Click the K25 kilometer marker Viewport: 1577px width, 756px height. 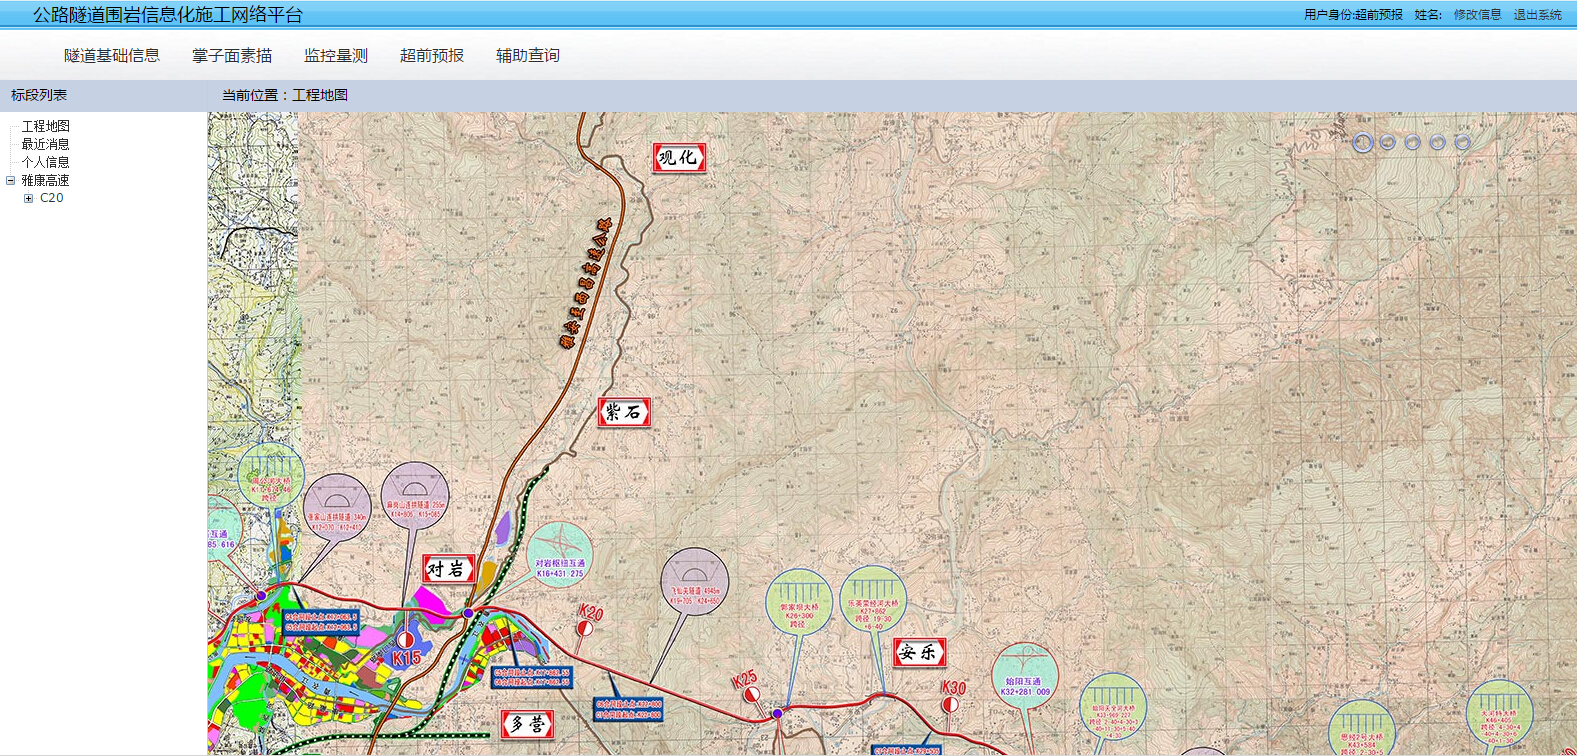click(x=752, y=693)
